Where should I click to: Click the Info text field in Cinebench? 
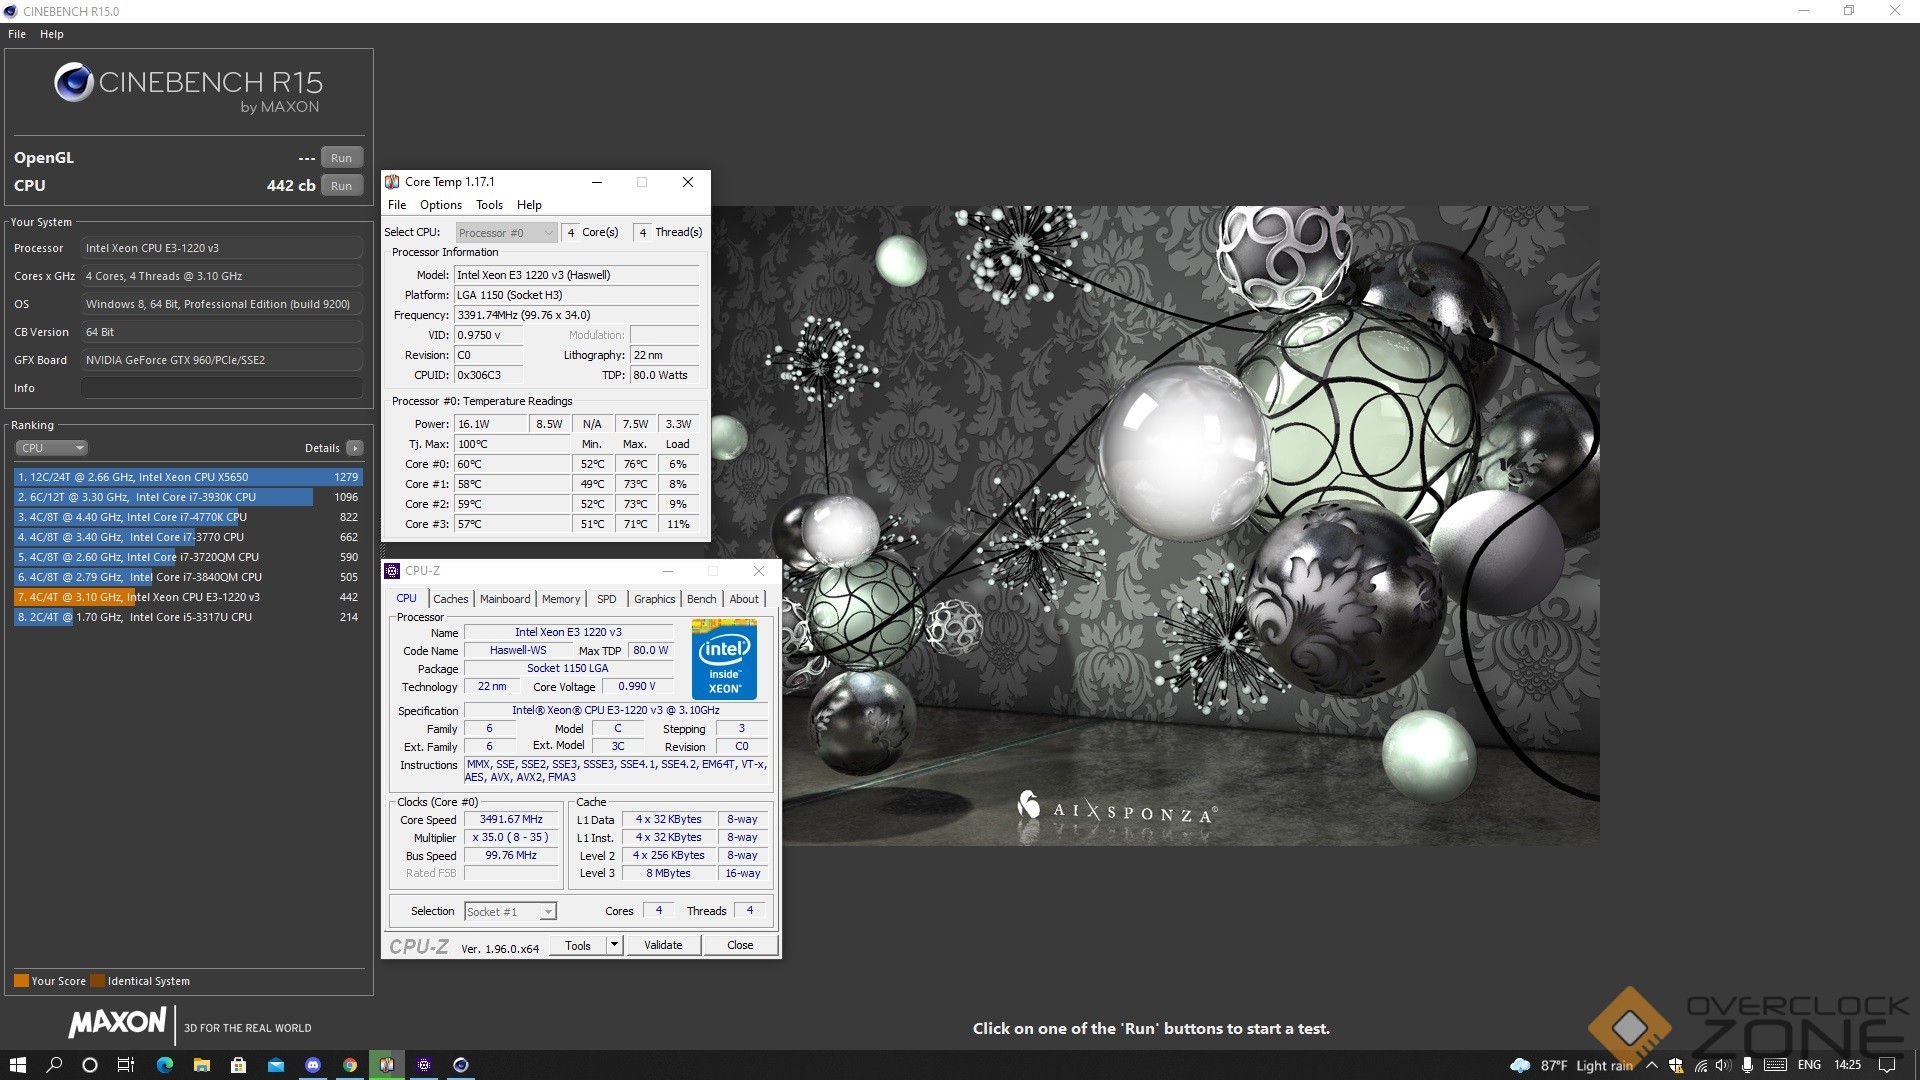221,388
